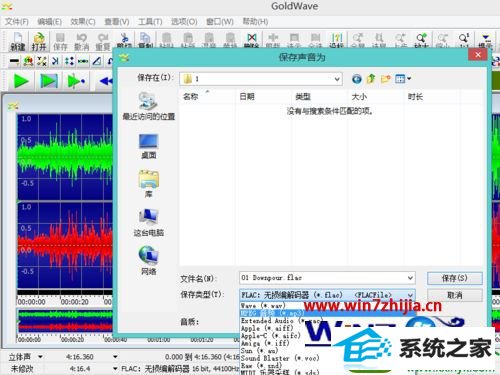Click the Set marker (选标) toolbar icon

337,40
